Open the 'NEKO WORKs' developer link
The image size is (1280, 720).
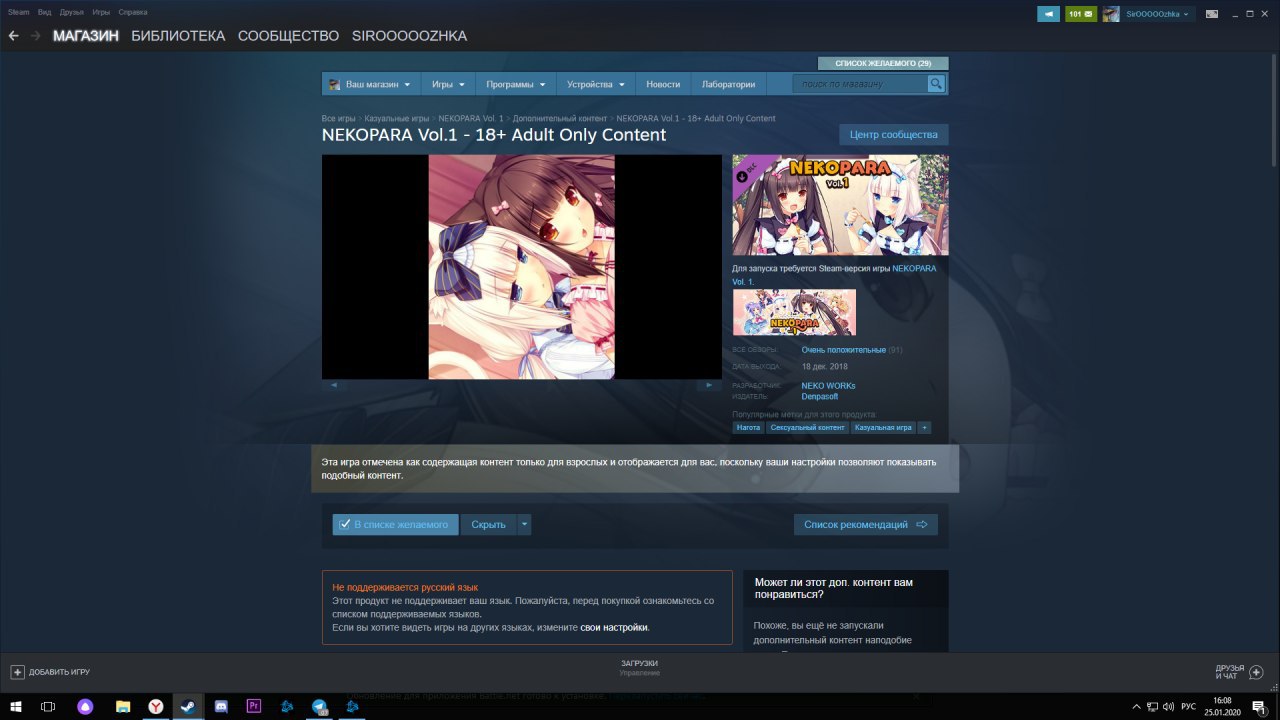tap(828, 385)
